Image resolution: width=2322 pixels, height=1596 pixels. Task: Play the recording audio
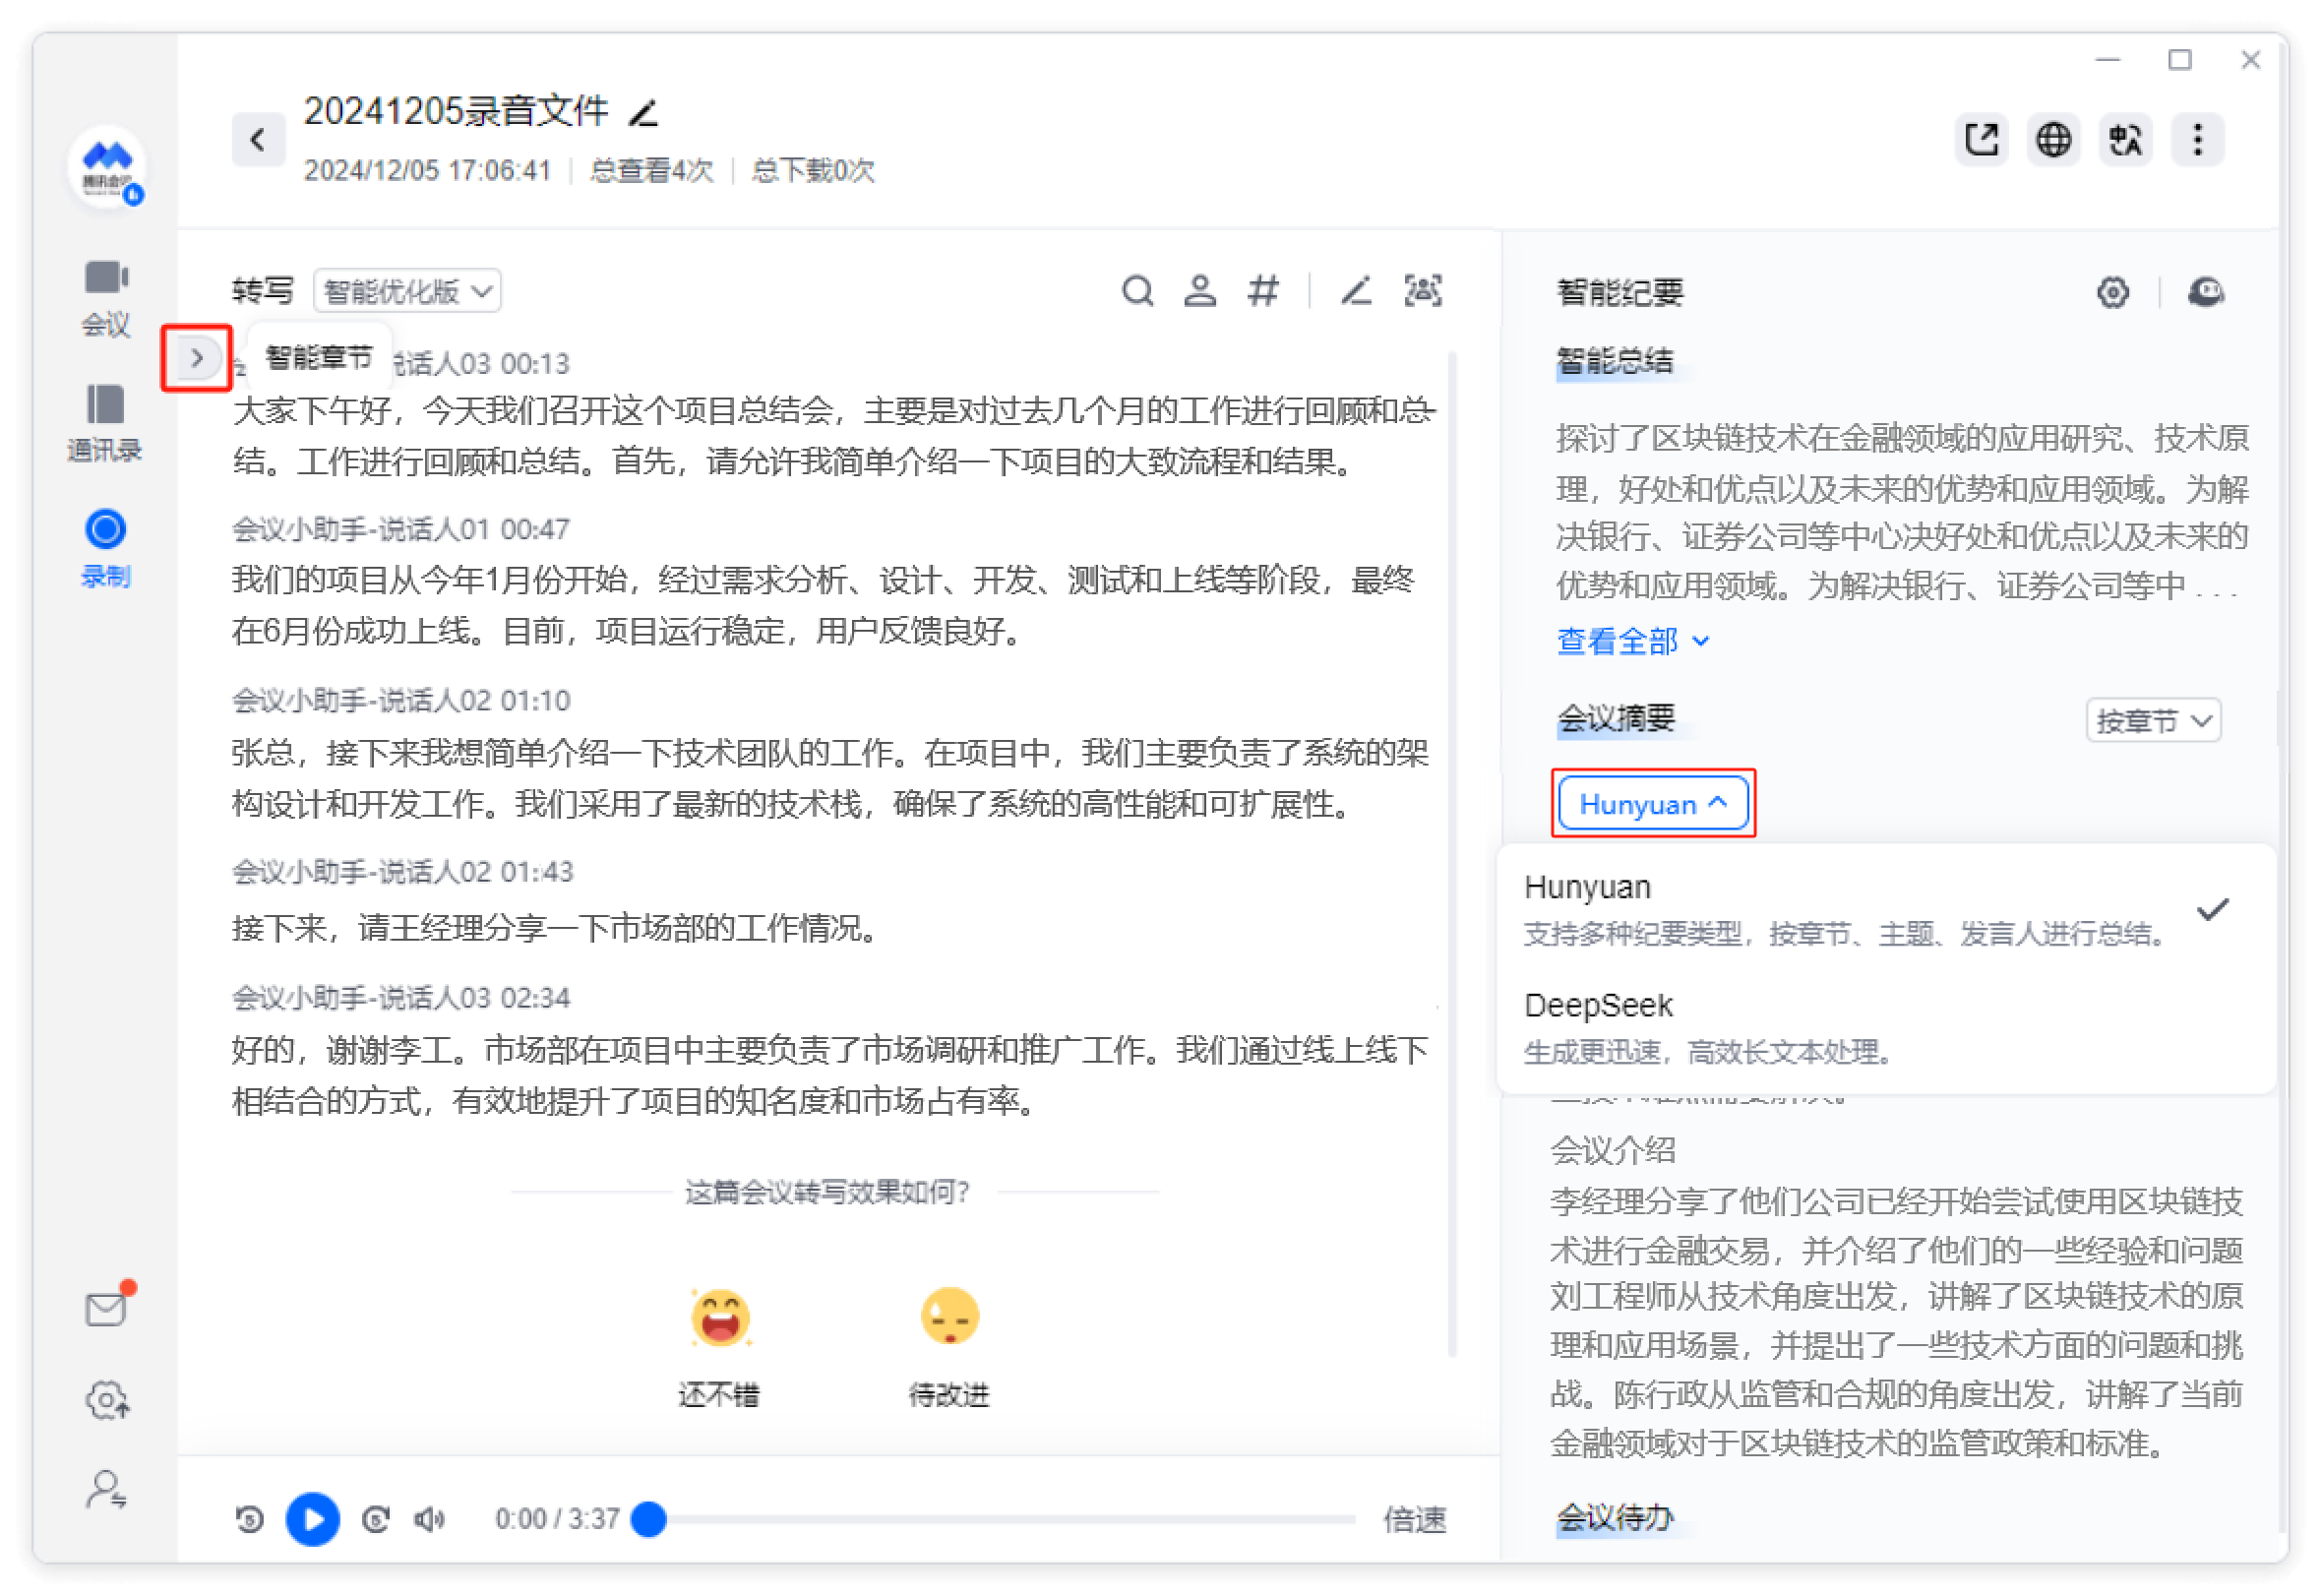[x=312, y=1519]
